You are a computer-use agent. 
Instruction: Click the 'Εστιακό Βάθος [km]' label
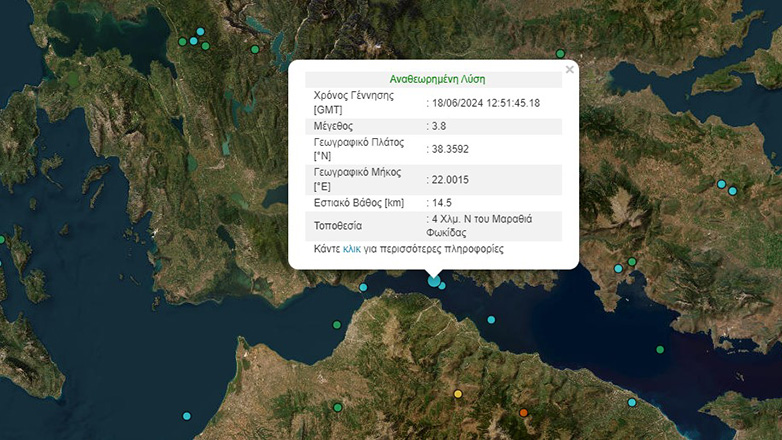(359, 203)
